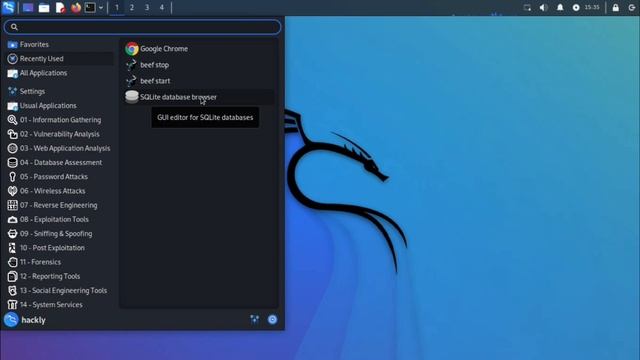The image size is (640, 360).
Task: Open the file manager panel icon
Action: [x=44, y=8]
